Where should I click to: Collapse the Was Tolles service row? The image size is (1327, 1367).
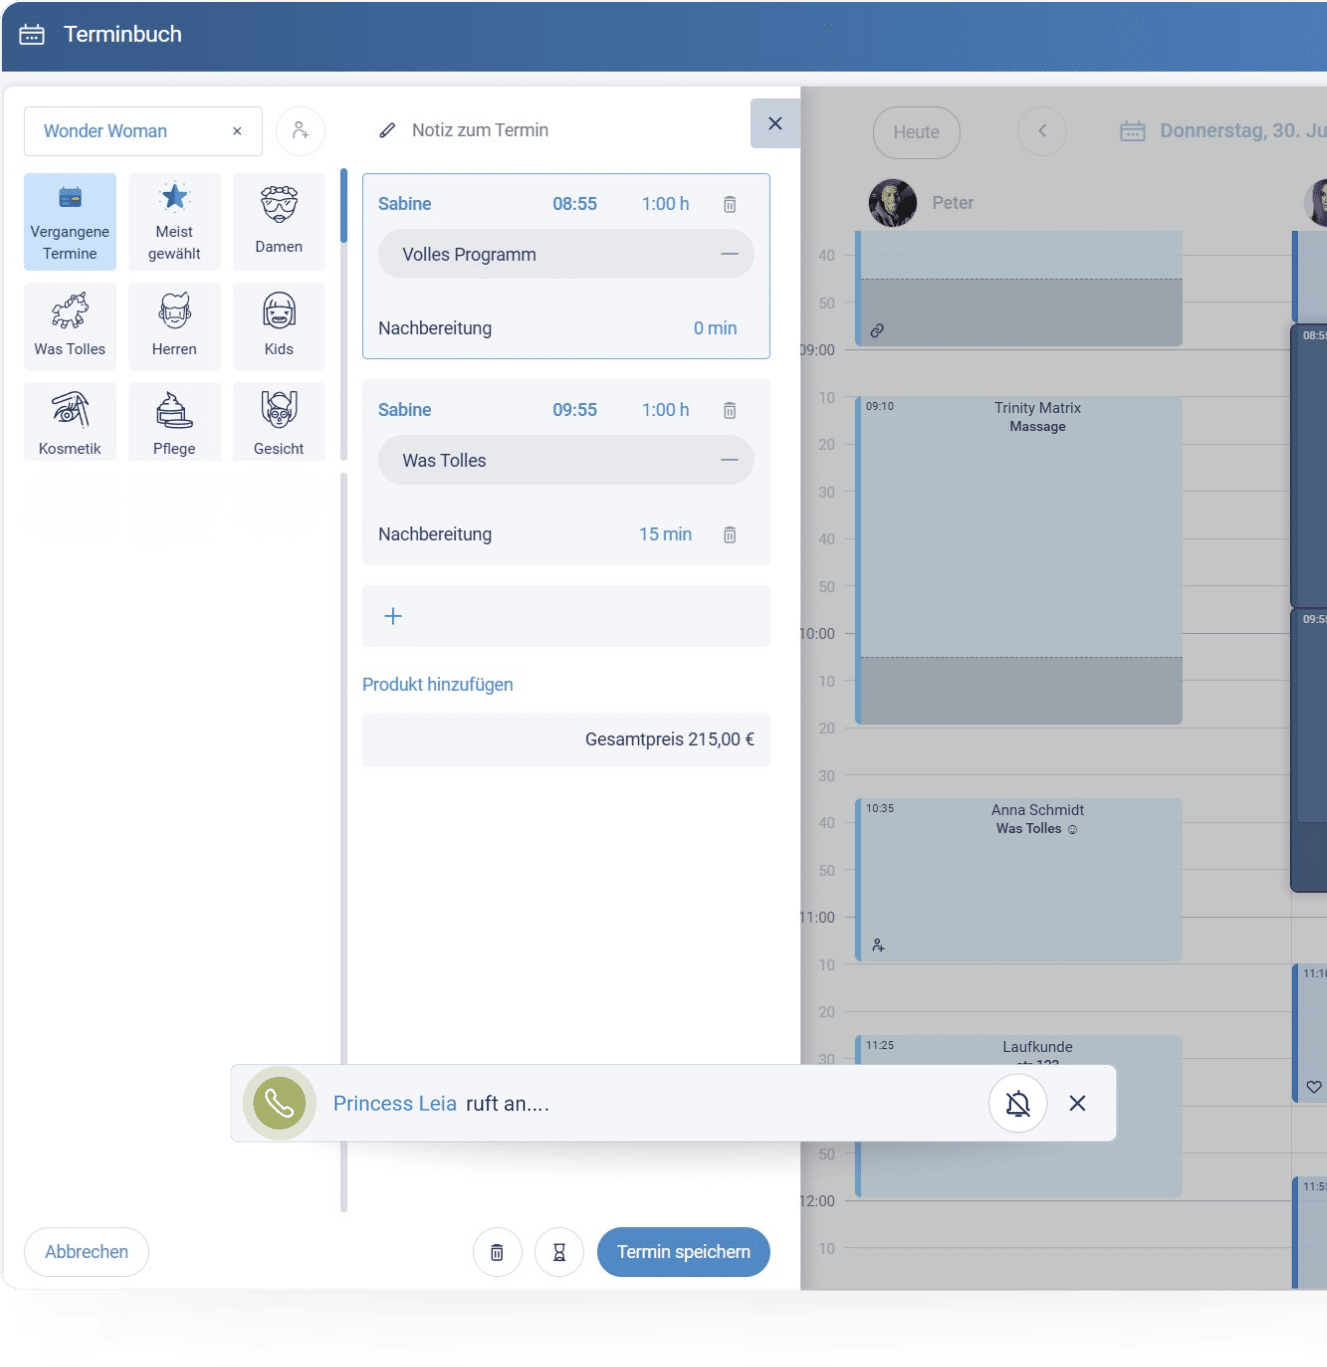(x=730, y=461)
